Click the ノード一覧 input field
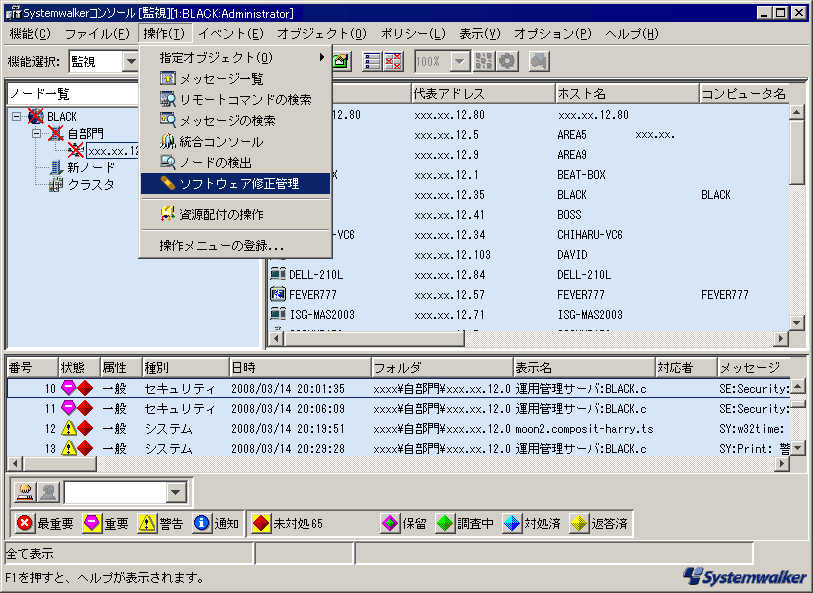The width and height of the screenshot is (813, 593). (x=74, y=94)
